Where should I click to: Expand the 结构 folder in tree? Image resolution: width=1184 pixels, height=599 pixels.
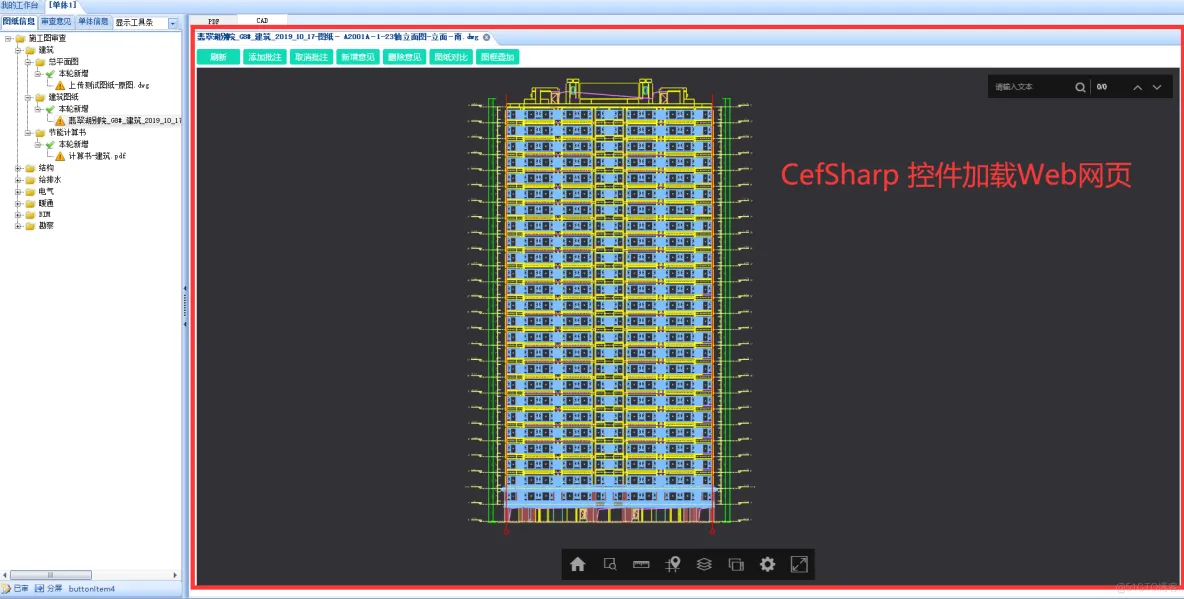point(18,168)
